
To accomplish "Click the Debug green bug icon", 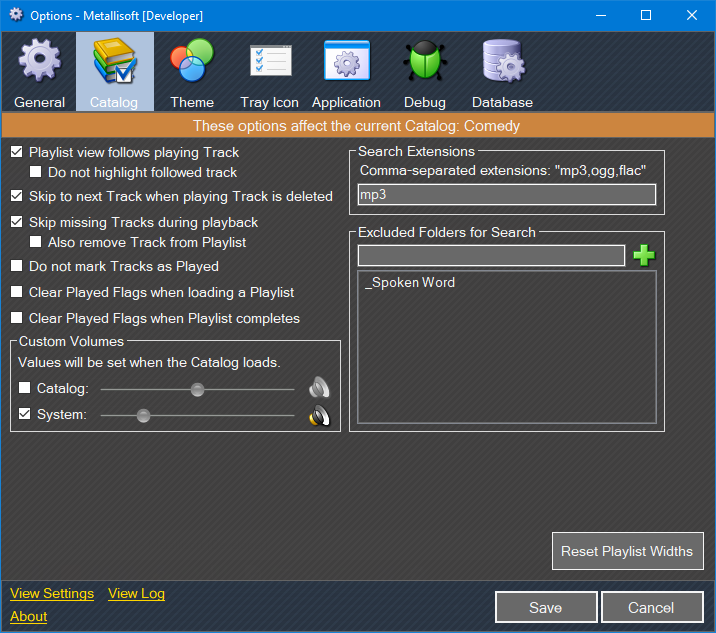I will tap(425, 62).
